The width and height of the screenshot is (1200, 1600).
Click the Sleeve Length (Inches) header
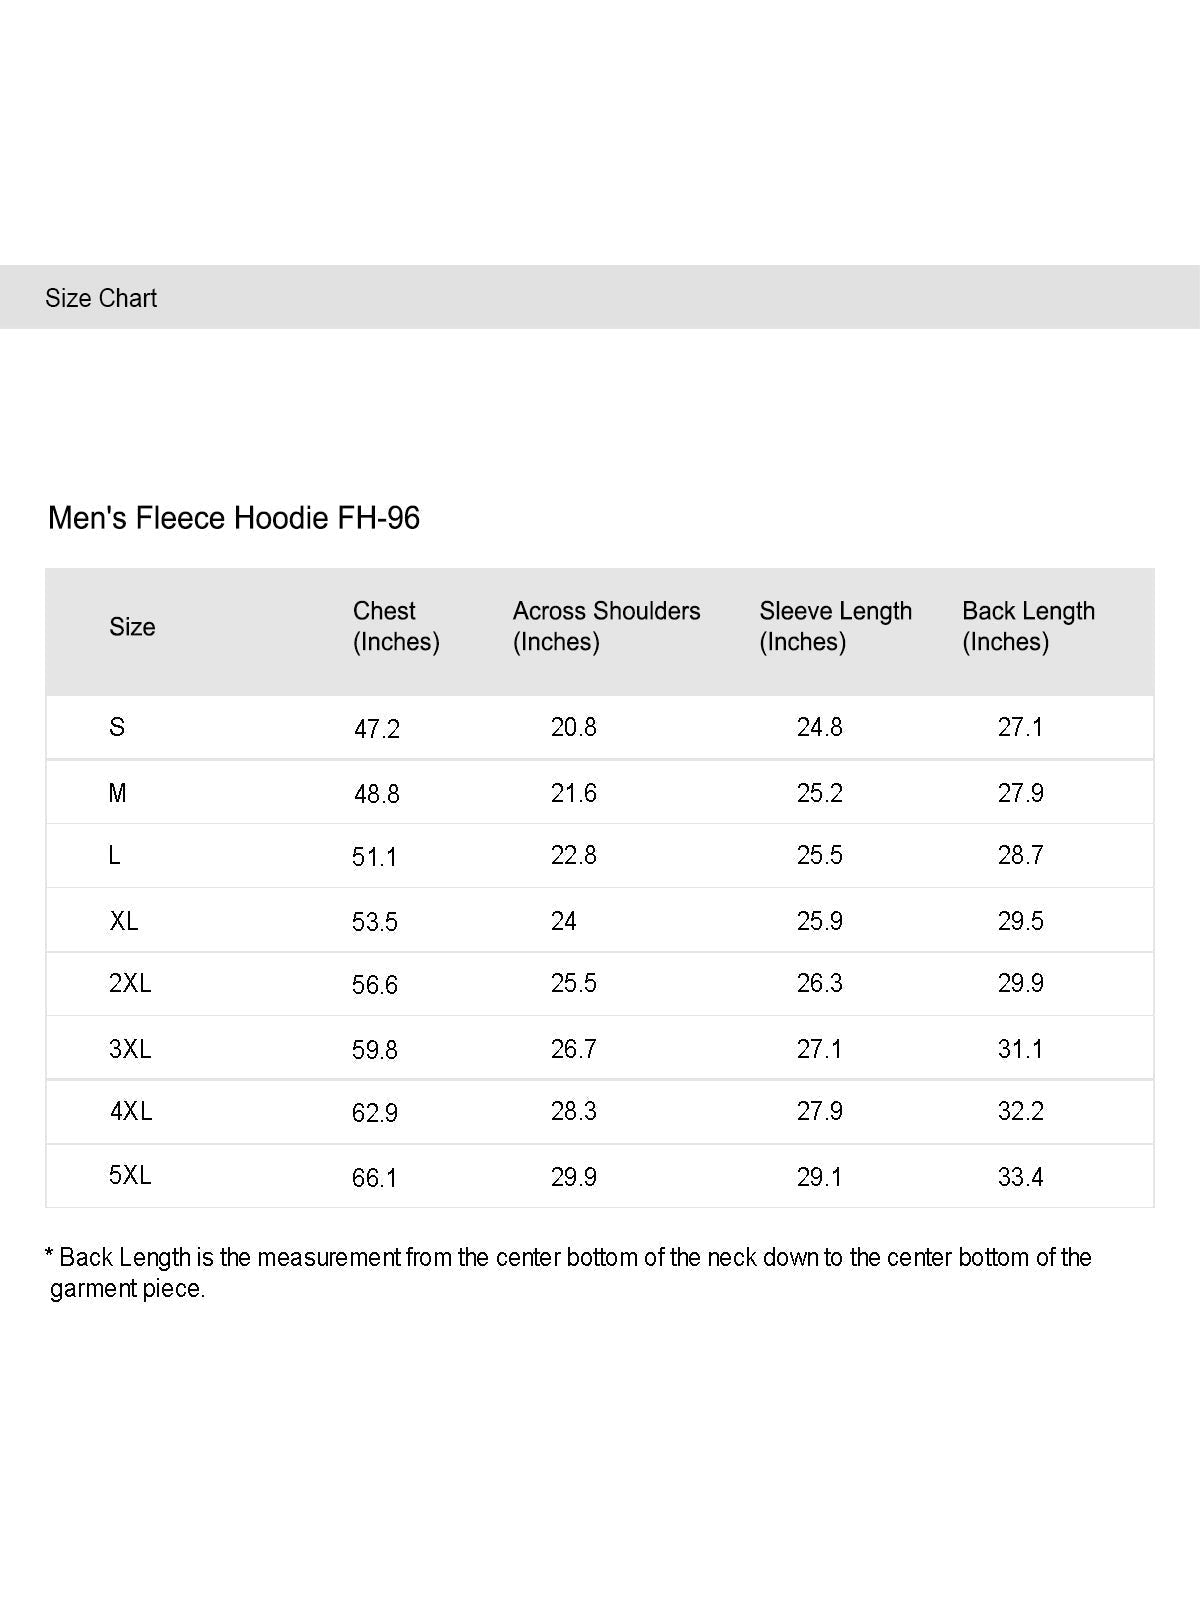(x=835, y=626)
